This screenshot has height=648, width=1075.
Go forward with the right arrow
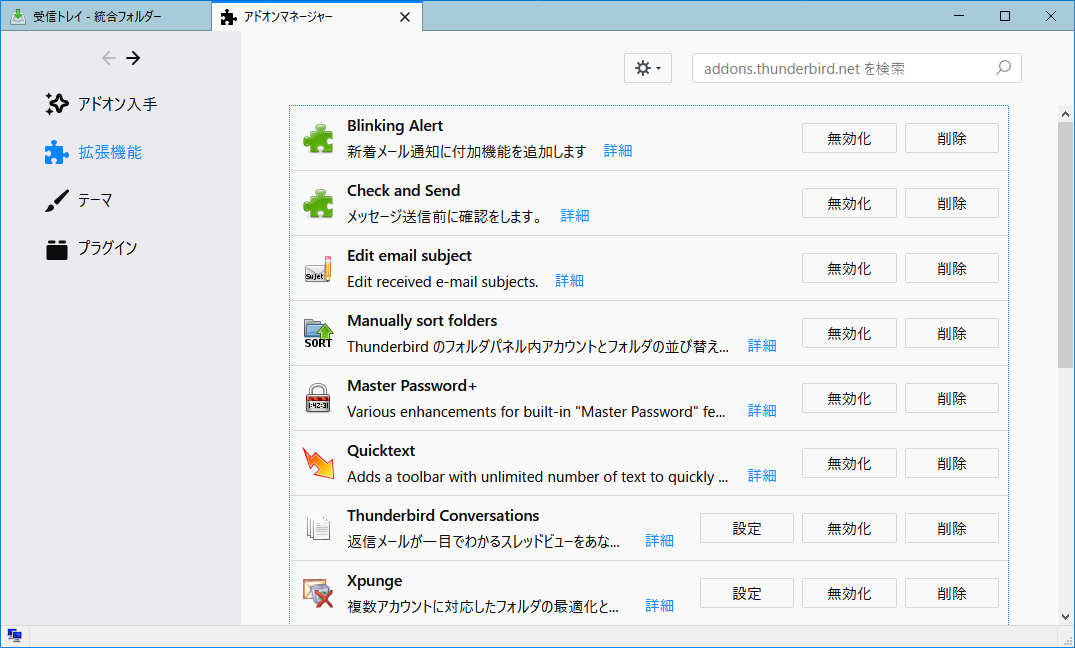click(x=133, y=58)
